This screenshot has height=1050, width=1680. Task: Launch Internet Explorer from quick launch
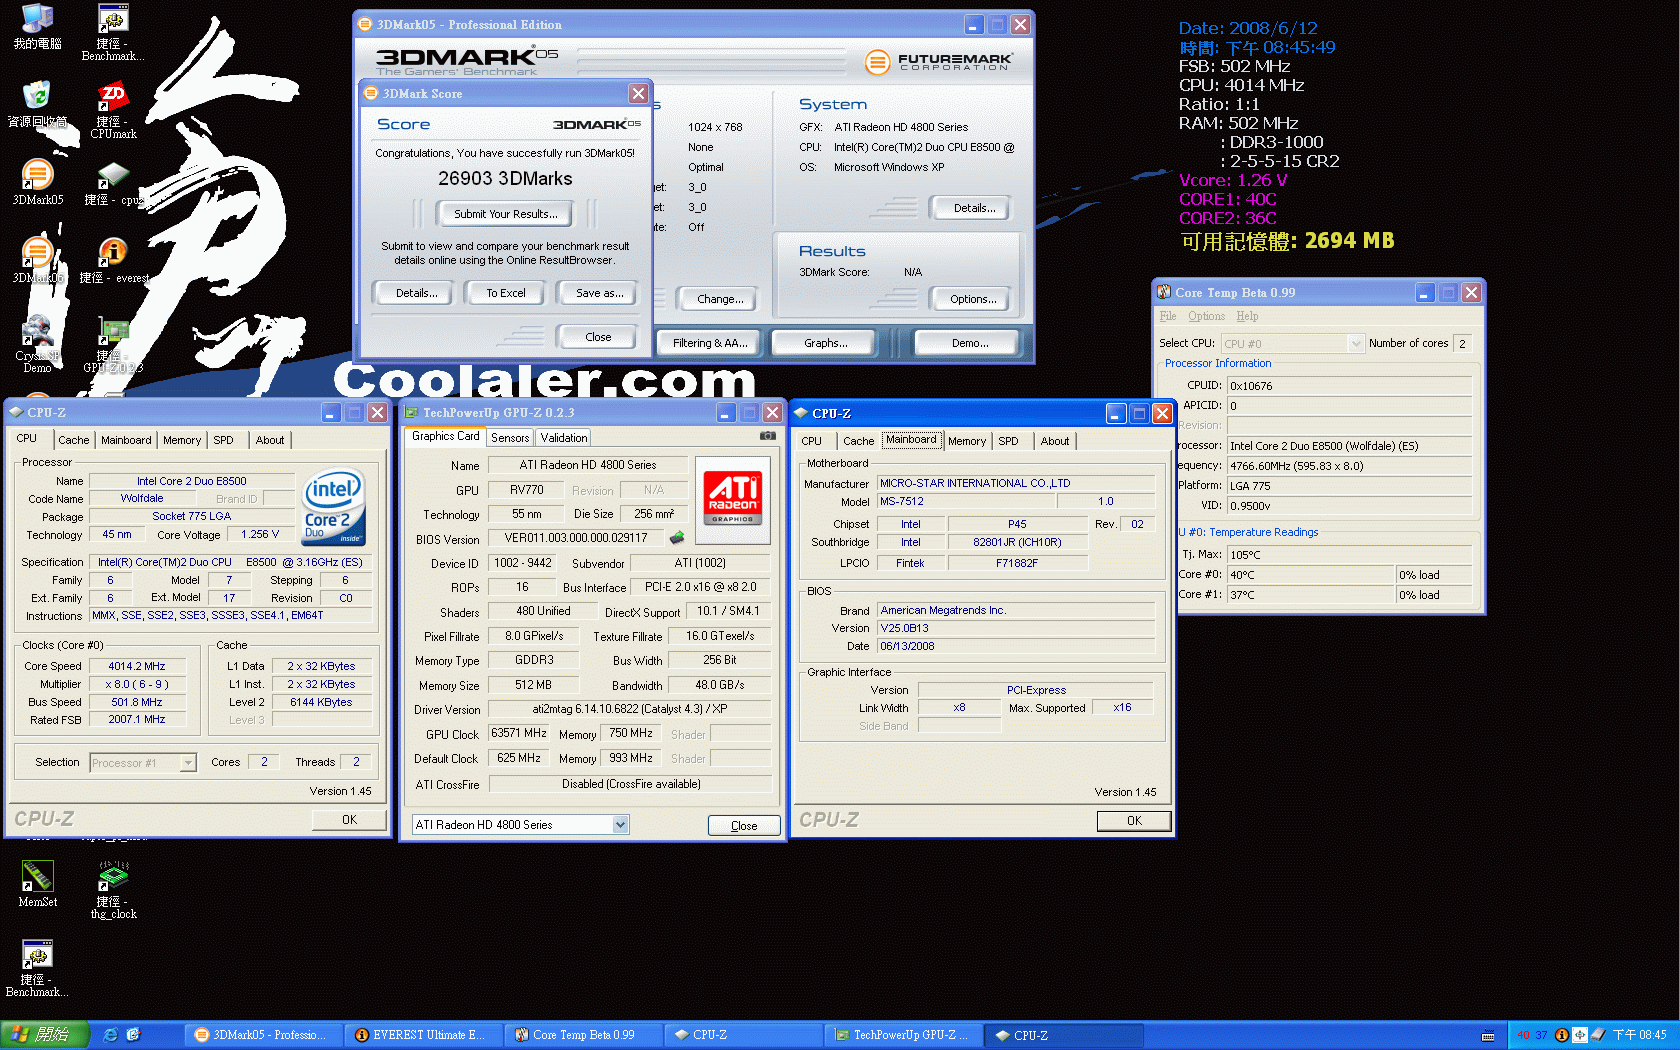coord(111,1035)
